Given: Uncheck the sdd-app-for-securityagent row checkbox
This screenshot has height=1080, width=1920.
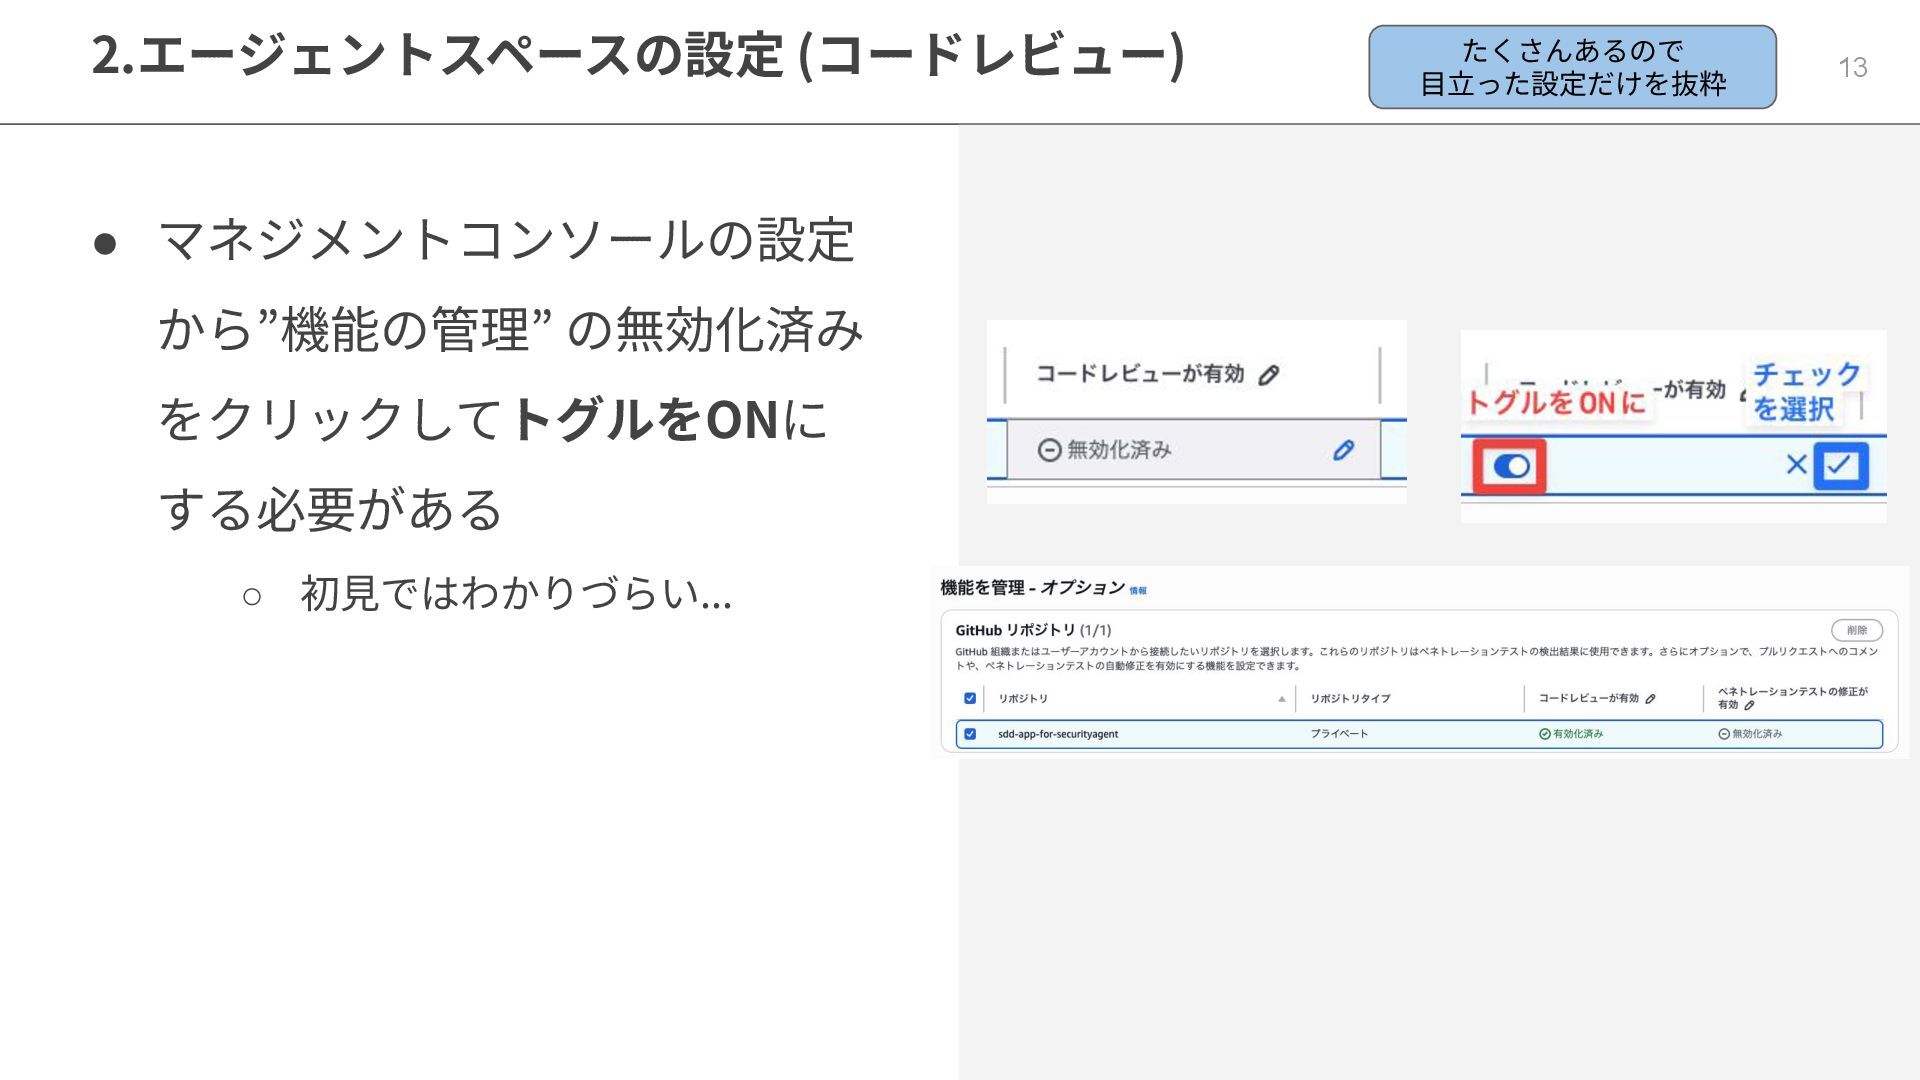Looking at the screenshot, I should [x=969, y=734].
